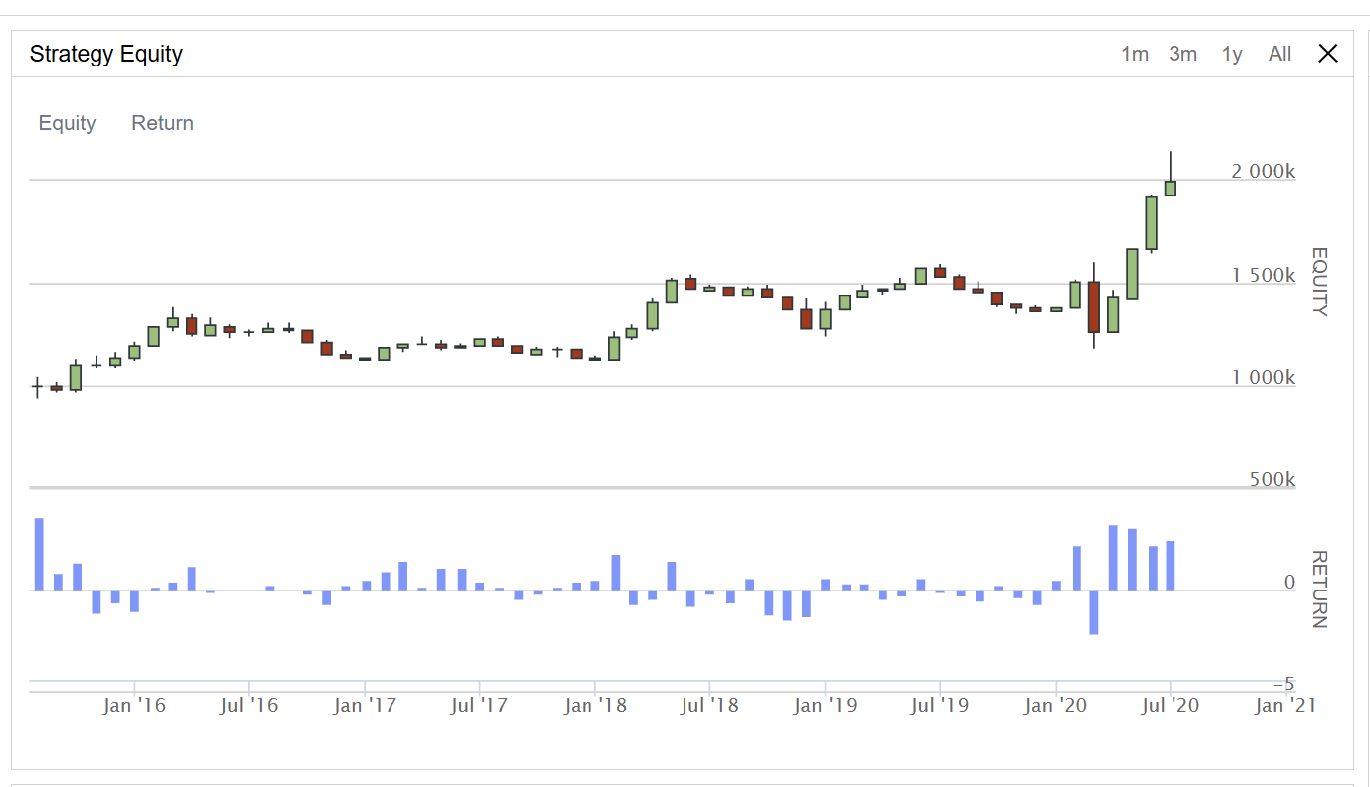Switch chart range to 3m
Screen dimensions: 1370x787
pos(1182,54)
